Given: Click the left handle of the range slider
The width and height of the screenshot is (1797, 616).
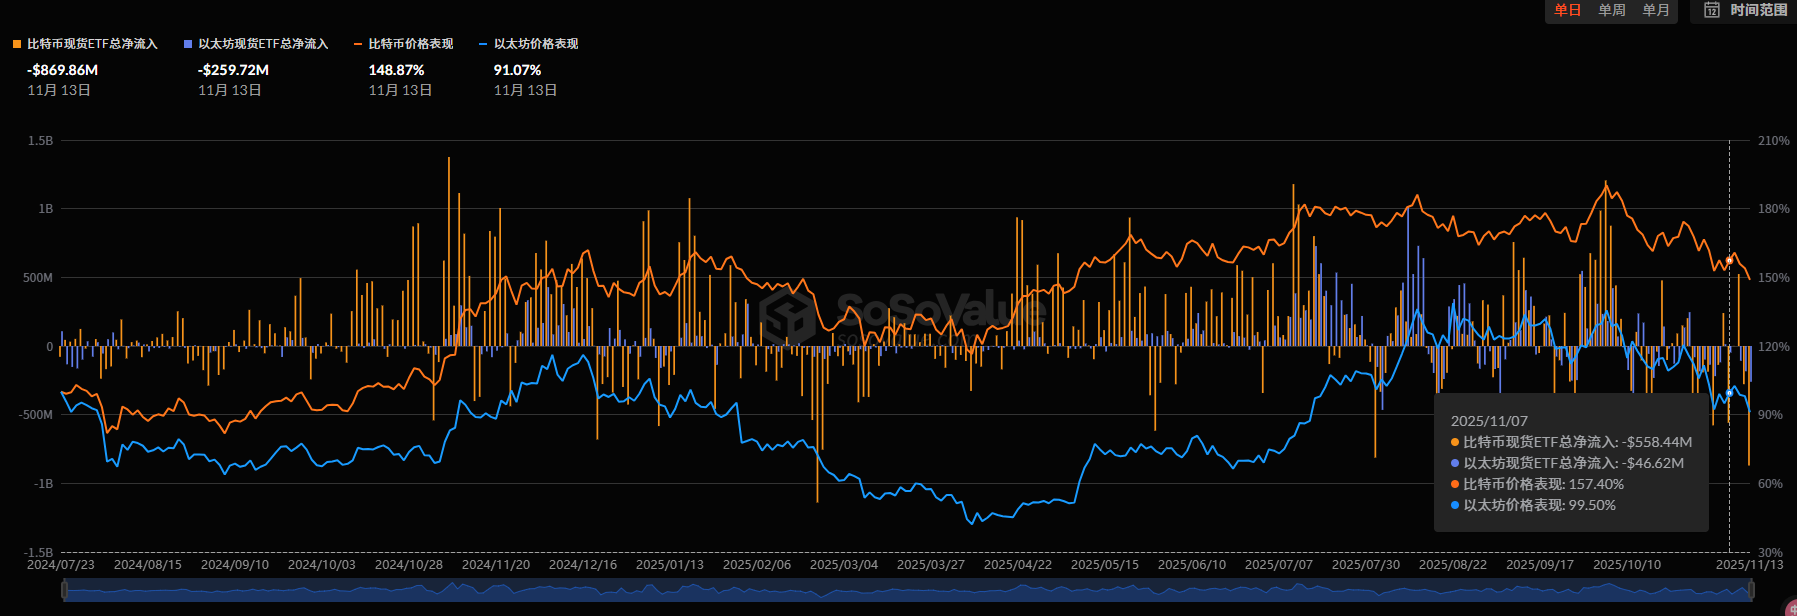Looking at the screenshot, I should pyautogui.click(x=64, y=591).
